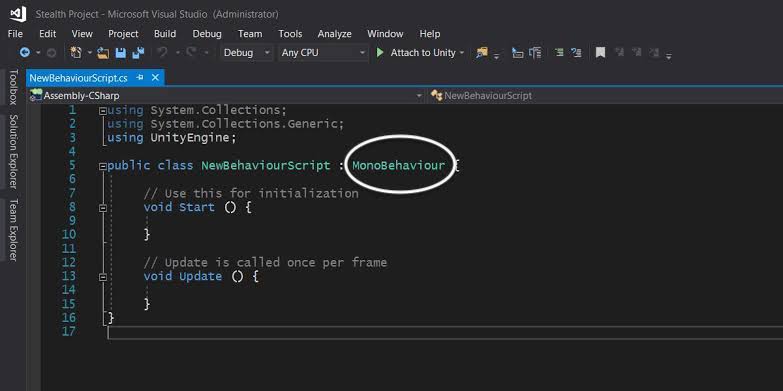Click the Navigate Forward arrow icon
The image size is (783, 391).
tap(51, 52)
